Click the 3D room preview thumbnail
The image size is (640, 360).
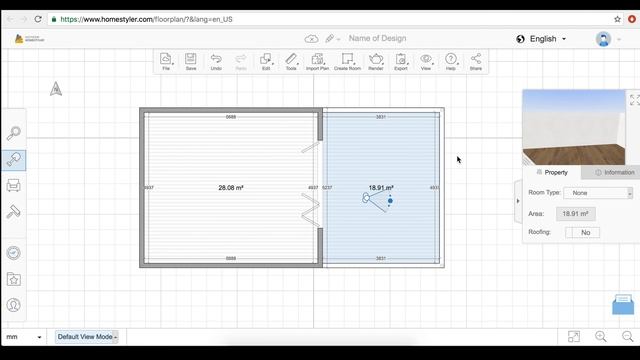[x=574, y=127]
